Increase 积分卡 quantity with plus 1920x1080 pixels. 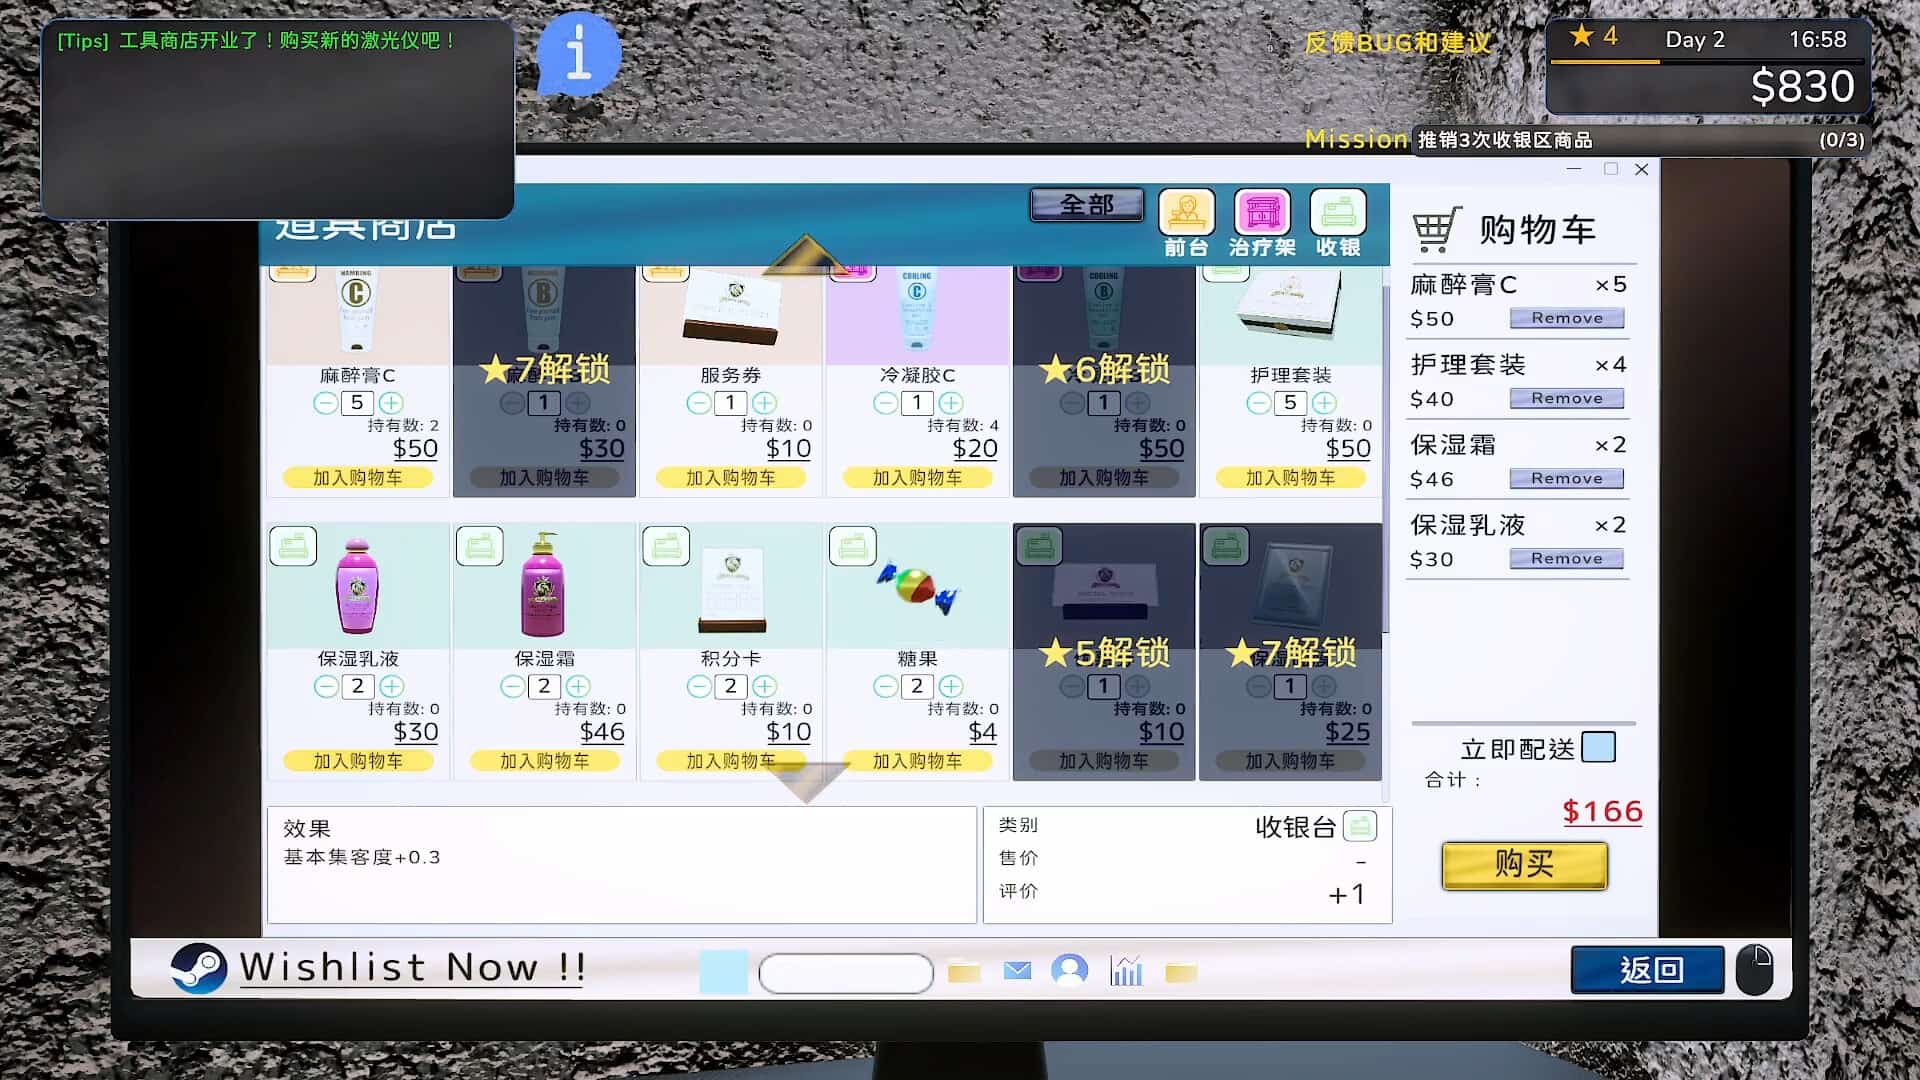point(764,686)
